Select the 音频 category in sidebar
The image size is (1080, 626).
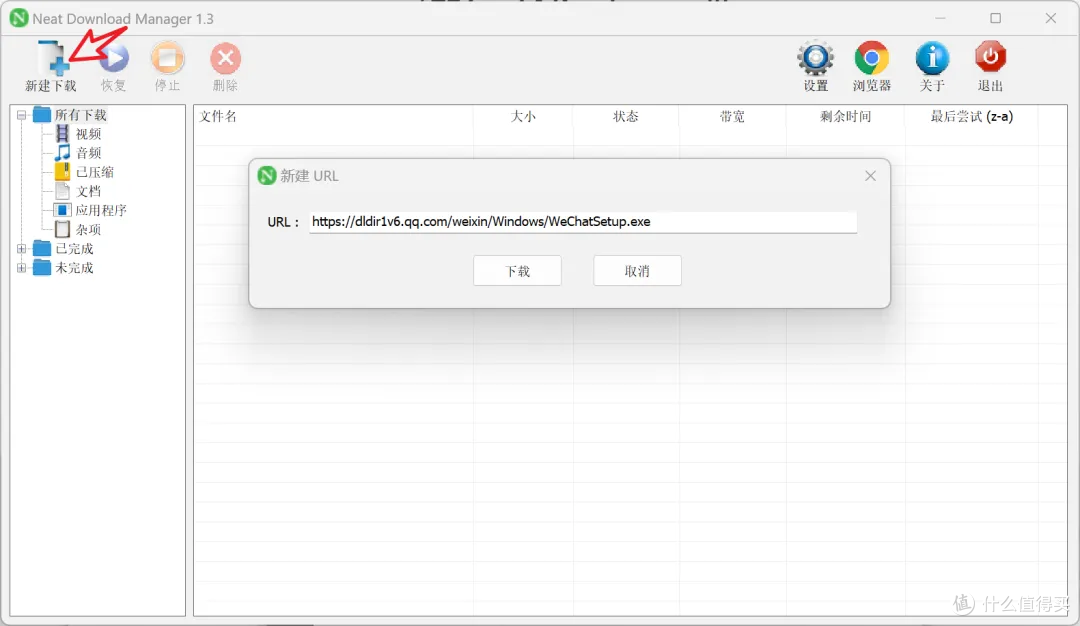88,153
